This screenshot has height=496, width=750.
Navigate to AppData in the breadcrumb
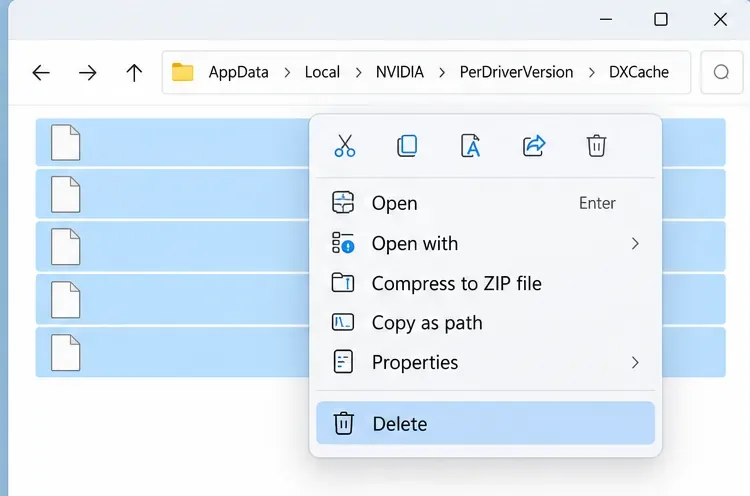[x=239, y=72]
